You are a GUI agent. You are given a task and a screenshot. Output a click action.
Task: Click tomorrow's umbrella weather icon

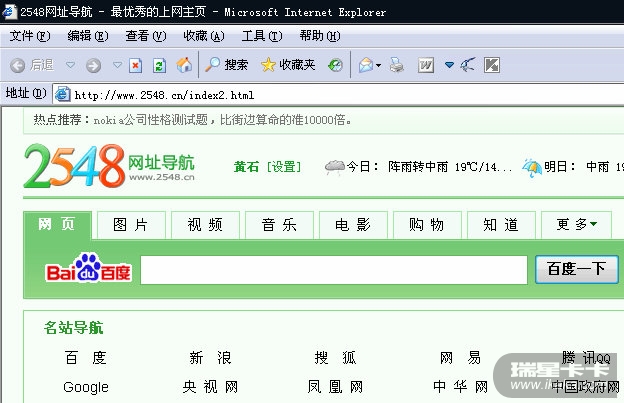point(532,167)
